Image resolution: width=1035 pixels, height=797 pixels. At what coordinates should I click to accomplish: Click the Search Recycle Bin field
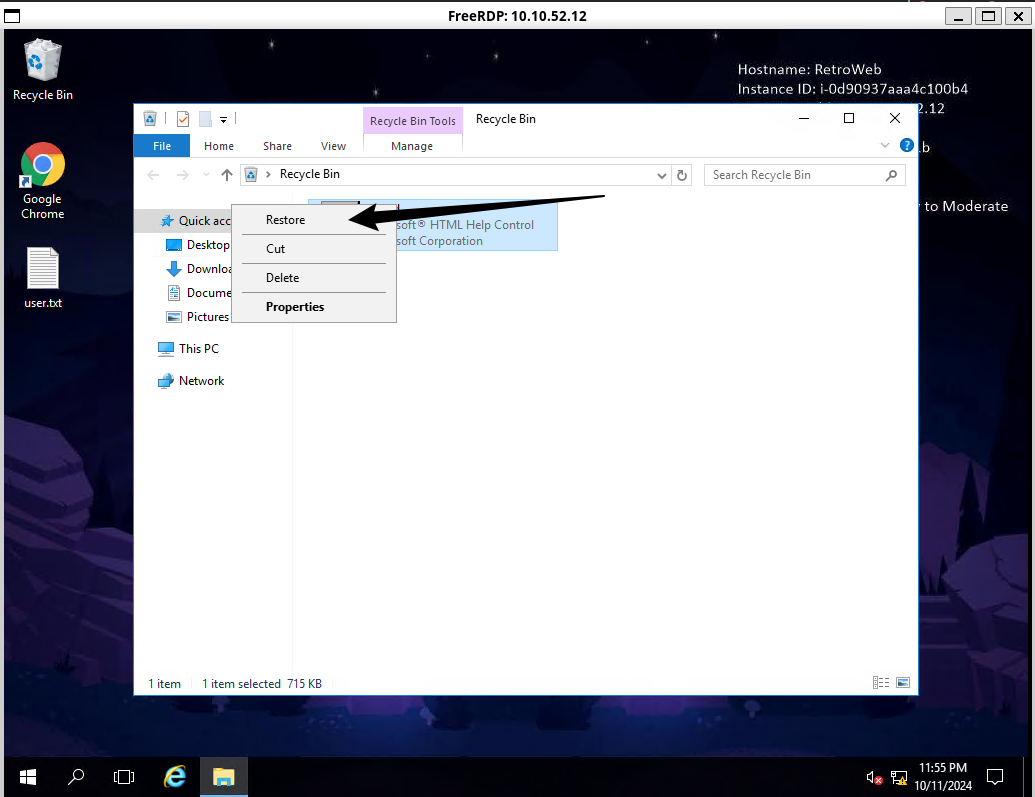[x=794, y=175]
